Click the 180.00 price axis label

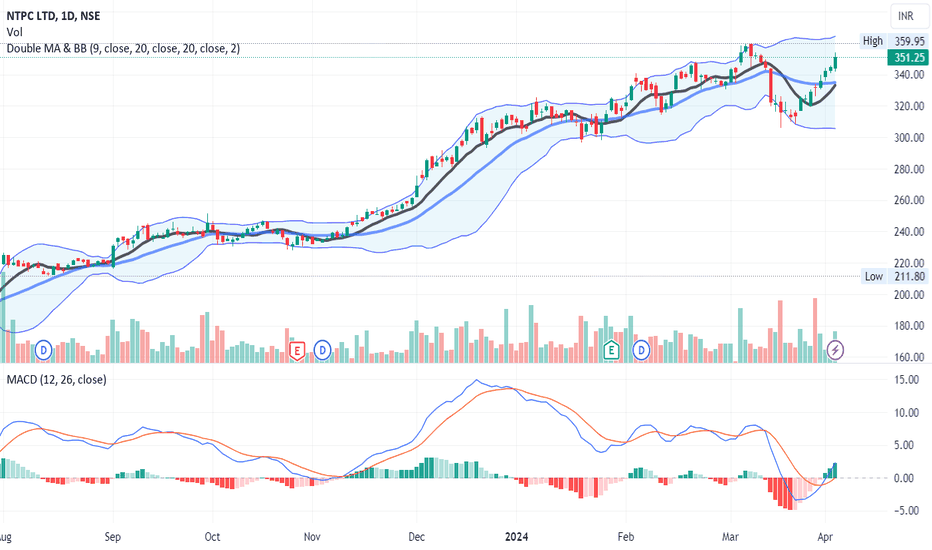(909, 326)
